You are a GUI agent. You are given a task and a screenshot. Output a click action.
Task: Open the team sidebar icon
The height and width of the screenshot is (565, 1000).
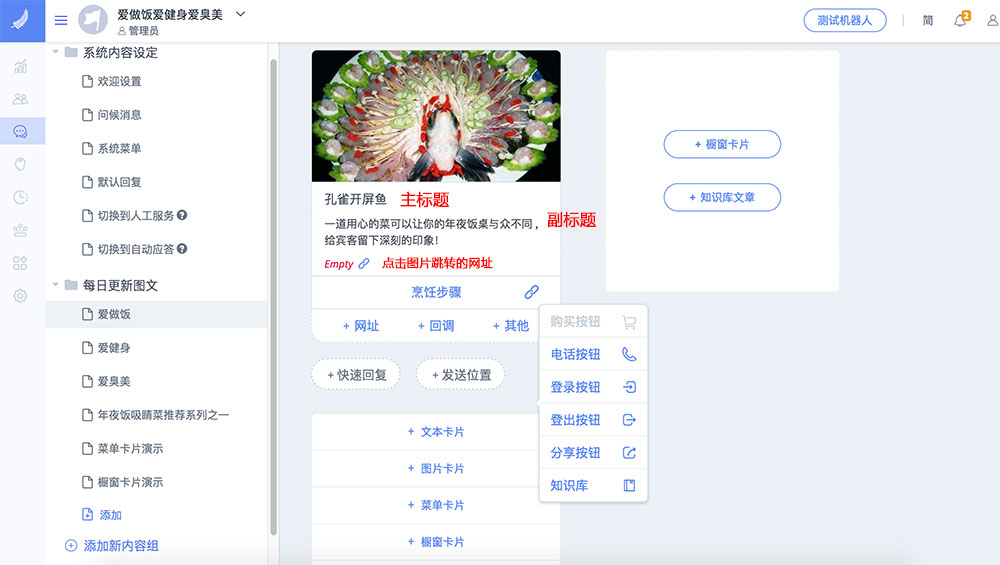(20, 230)
